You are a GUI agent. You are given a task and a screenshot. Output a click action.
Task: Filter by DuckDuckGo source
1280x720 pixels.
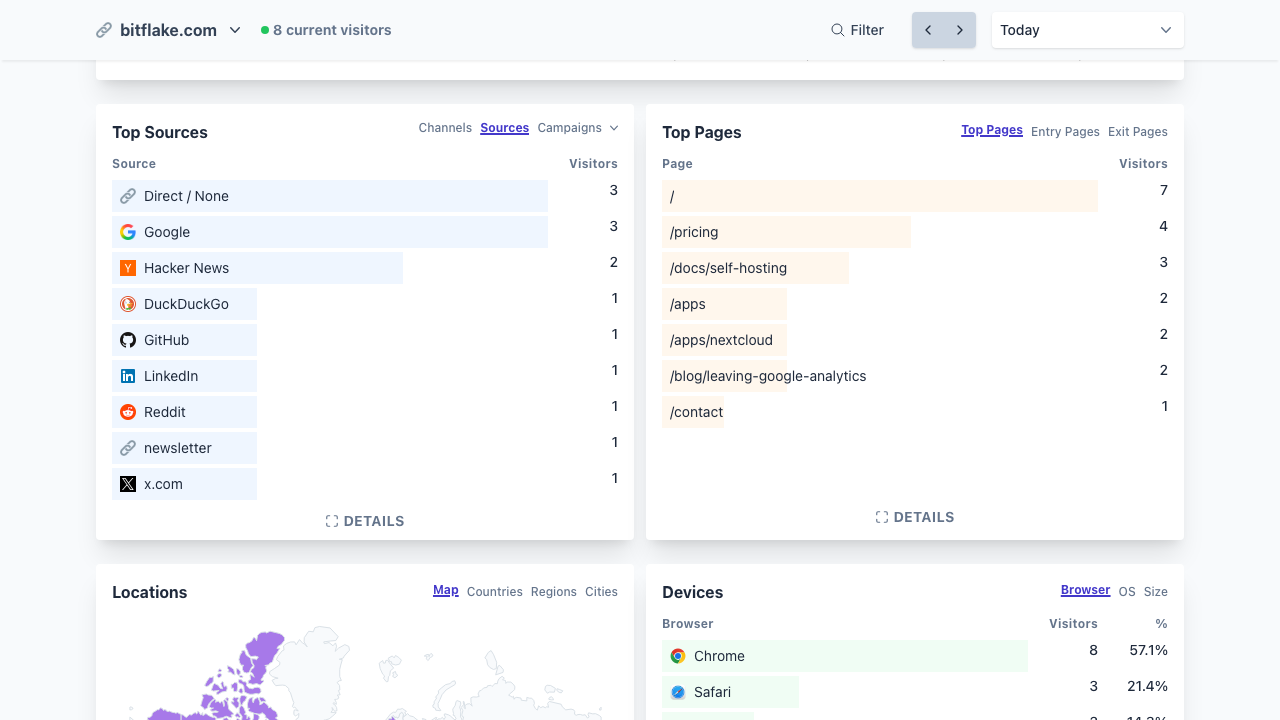(184, 304)
